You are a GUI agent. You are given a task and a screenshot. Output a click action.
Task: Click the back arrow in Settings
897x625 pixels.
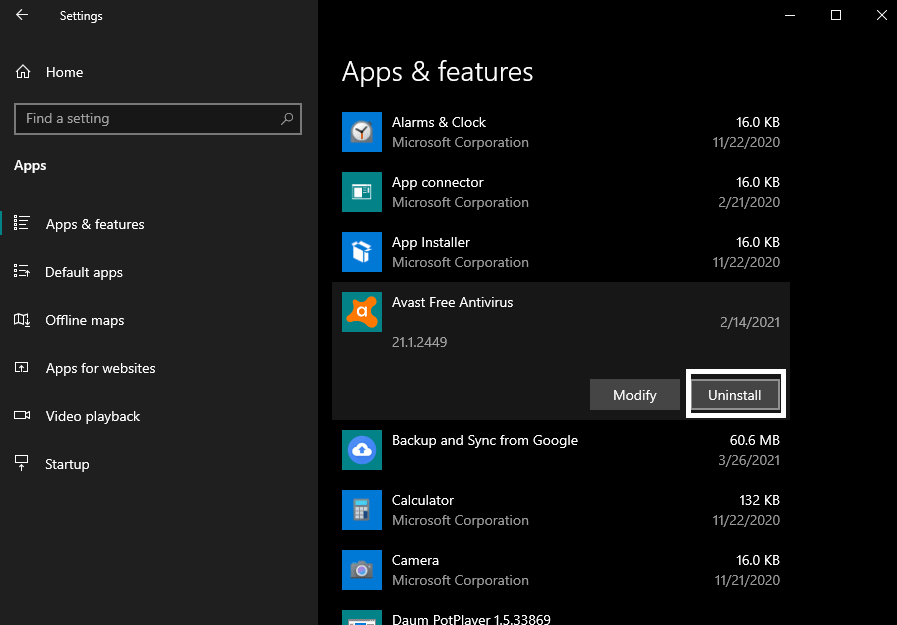tap(22, 15)
